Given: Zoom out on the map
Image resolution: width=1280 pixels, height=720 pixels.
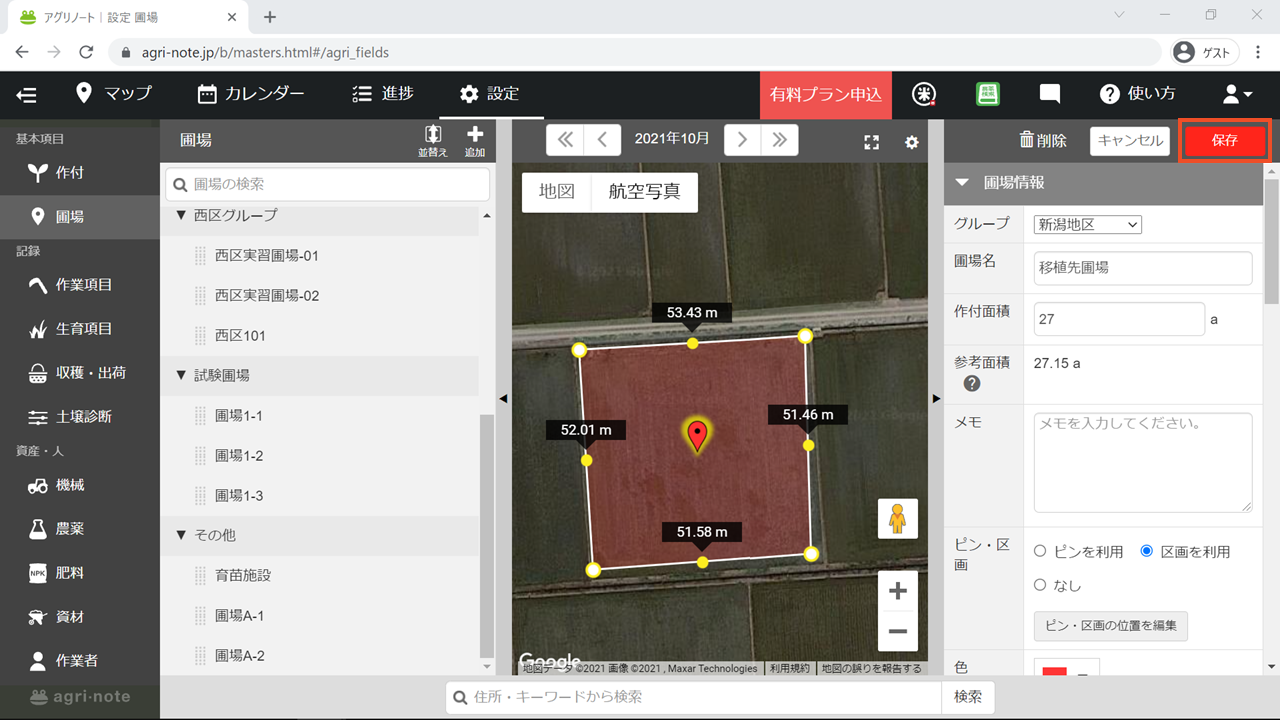Looking at the screenshot, I should pyautogui.click(x=897, y=631).
